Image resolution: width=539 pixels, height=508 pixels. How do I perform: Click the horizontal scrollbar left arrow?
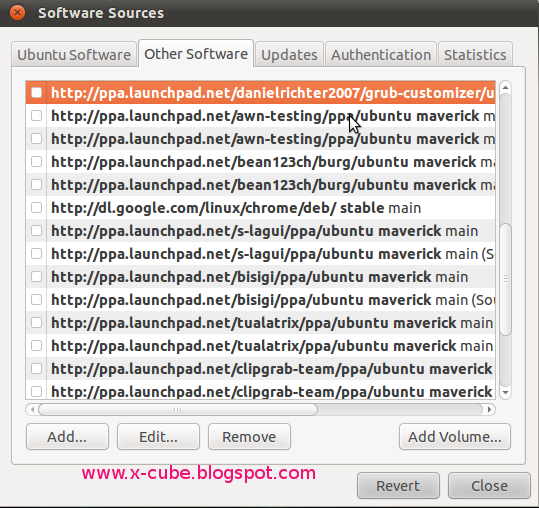(x=32, y=409)
